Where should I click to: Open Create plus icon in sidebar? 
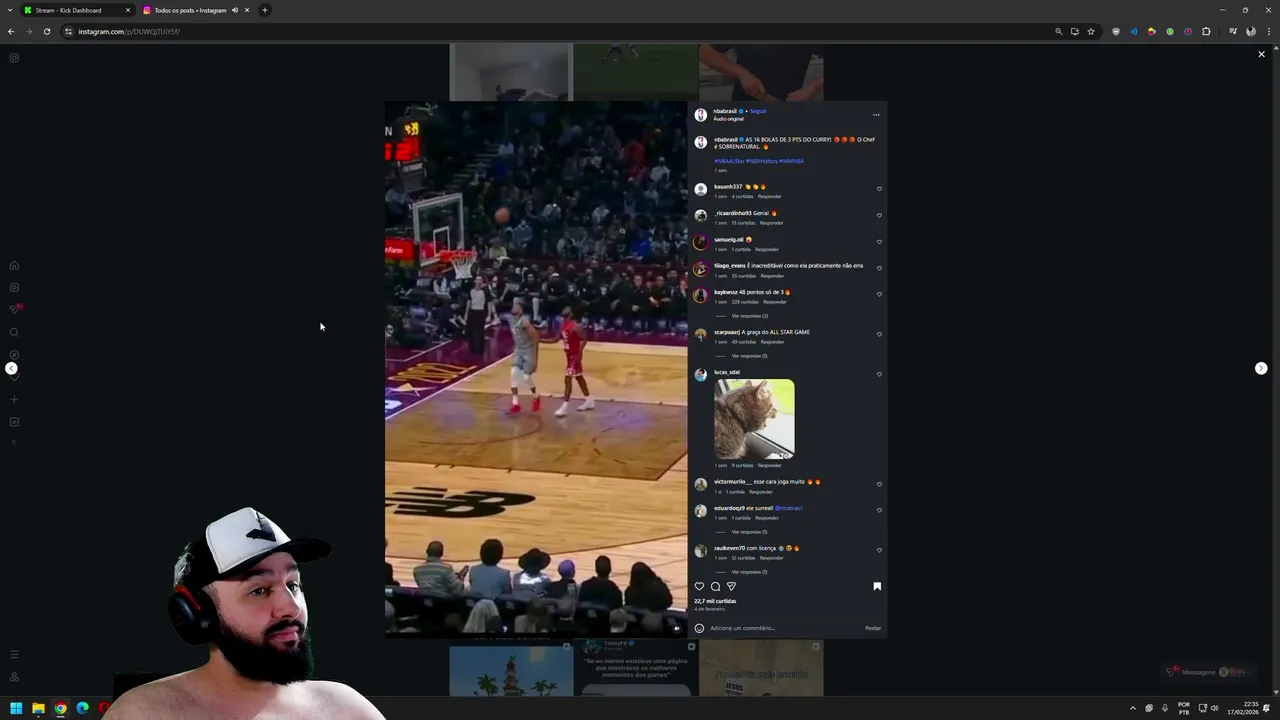[x=14, y=399]
